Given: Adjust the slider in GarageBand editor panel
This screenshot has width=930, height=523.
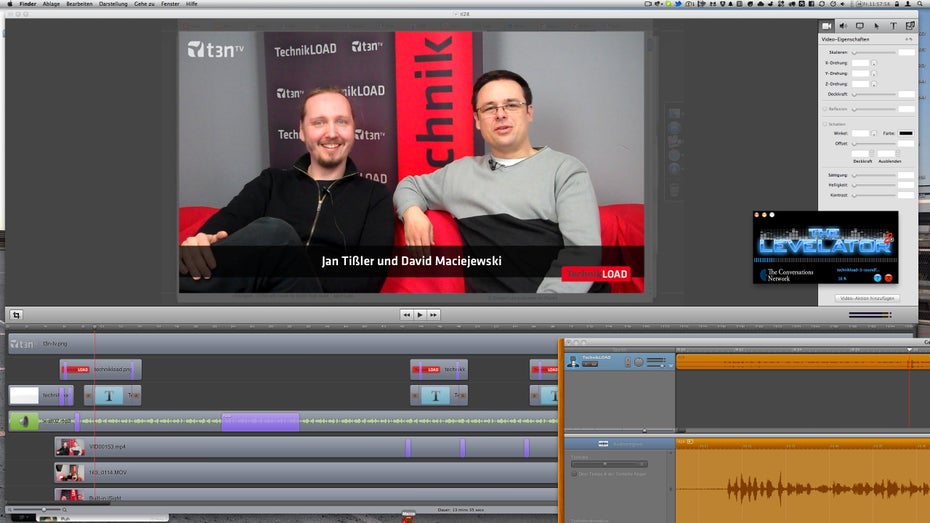Looking at the screenshot, I should (609, 464).
